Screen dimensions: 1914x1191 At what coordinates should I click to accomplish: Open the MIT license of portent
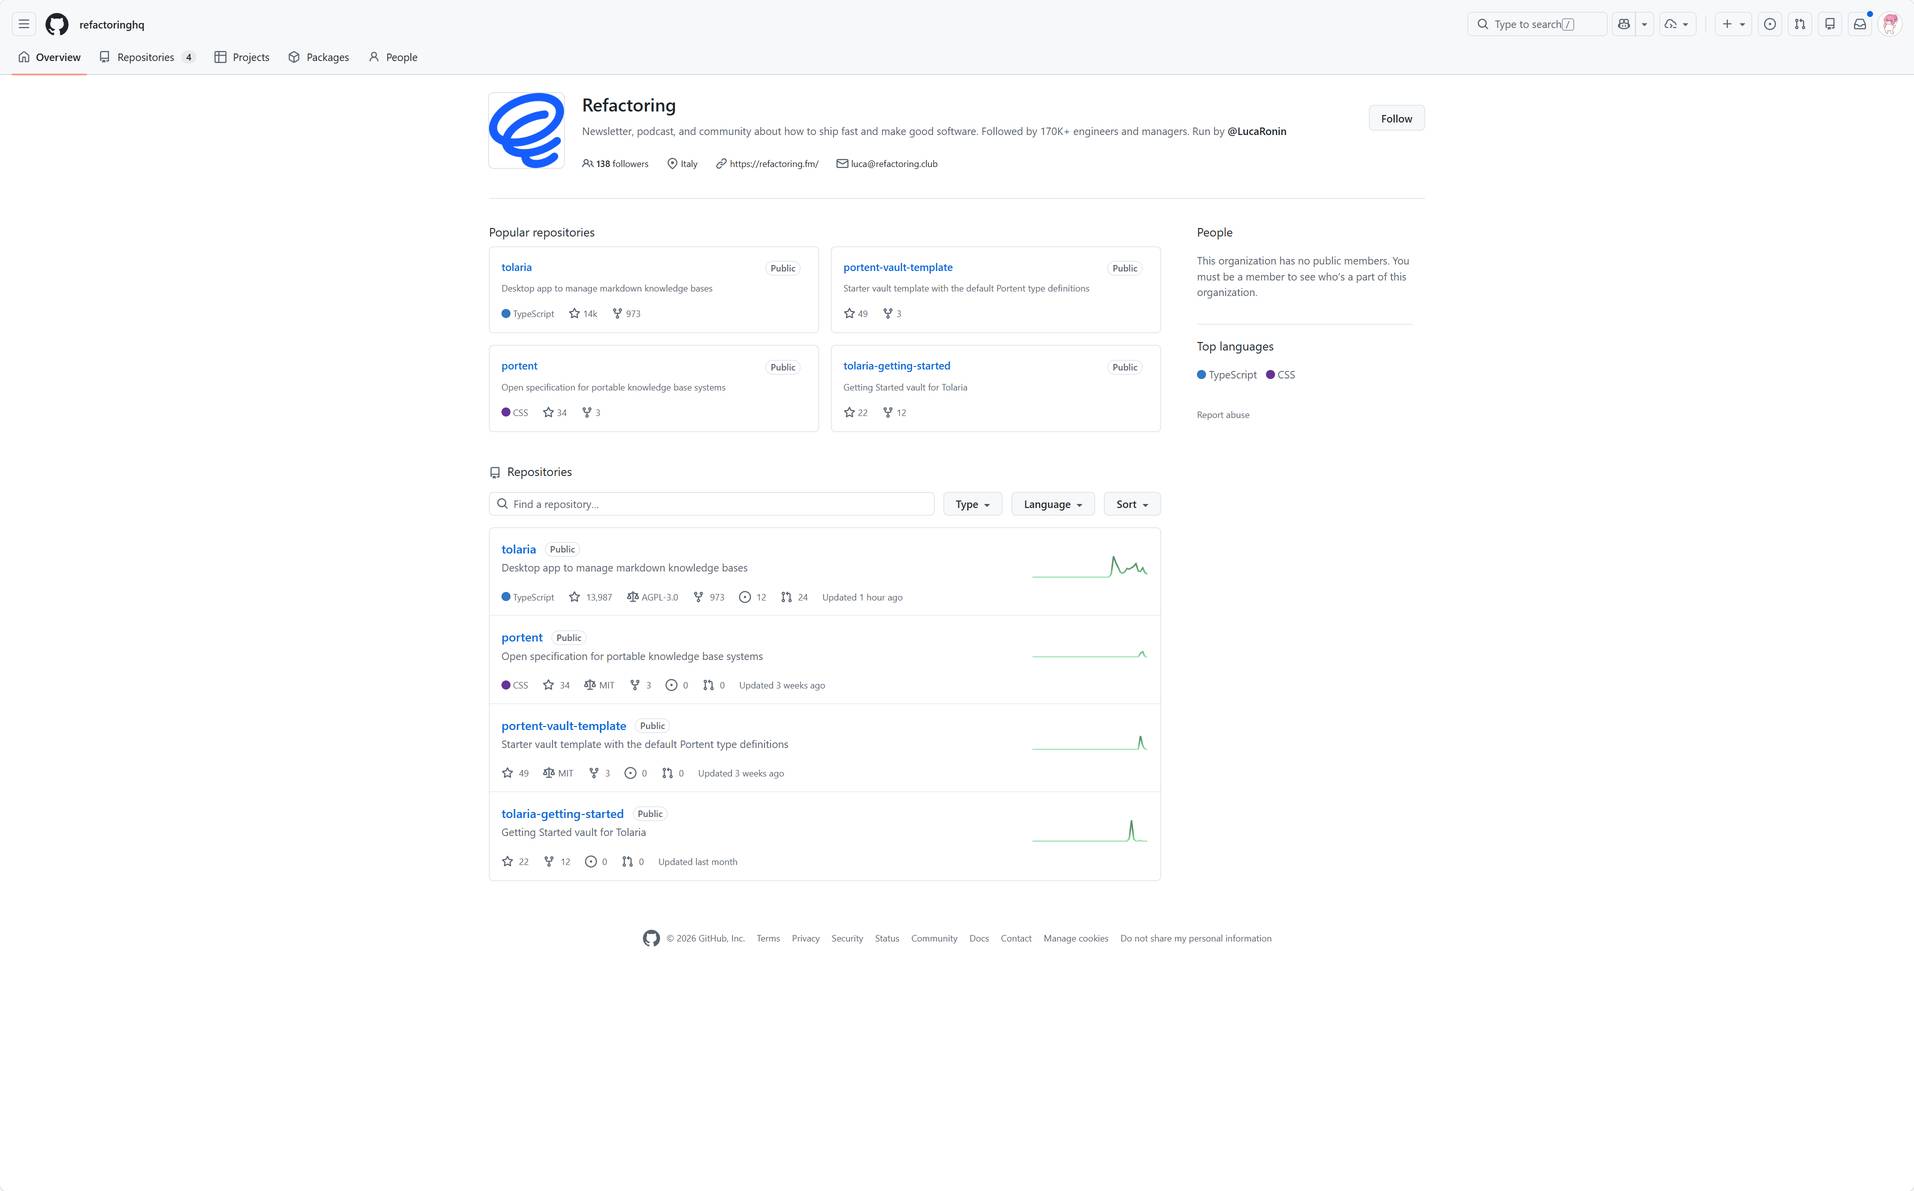coord(599,685)
